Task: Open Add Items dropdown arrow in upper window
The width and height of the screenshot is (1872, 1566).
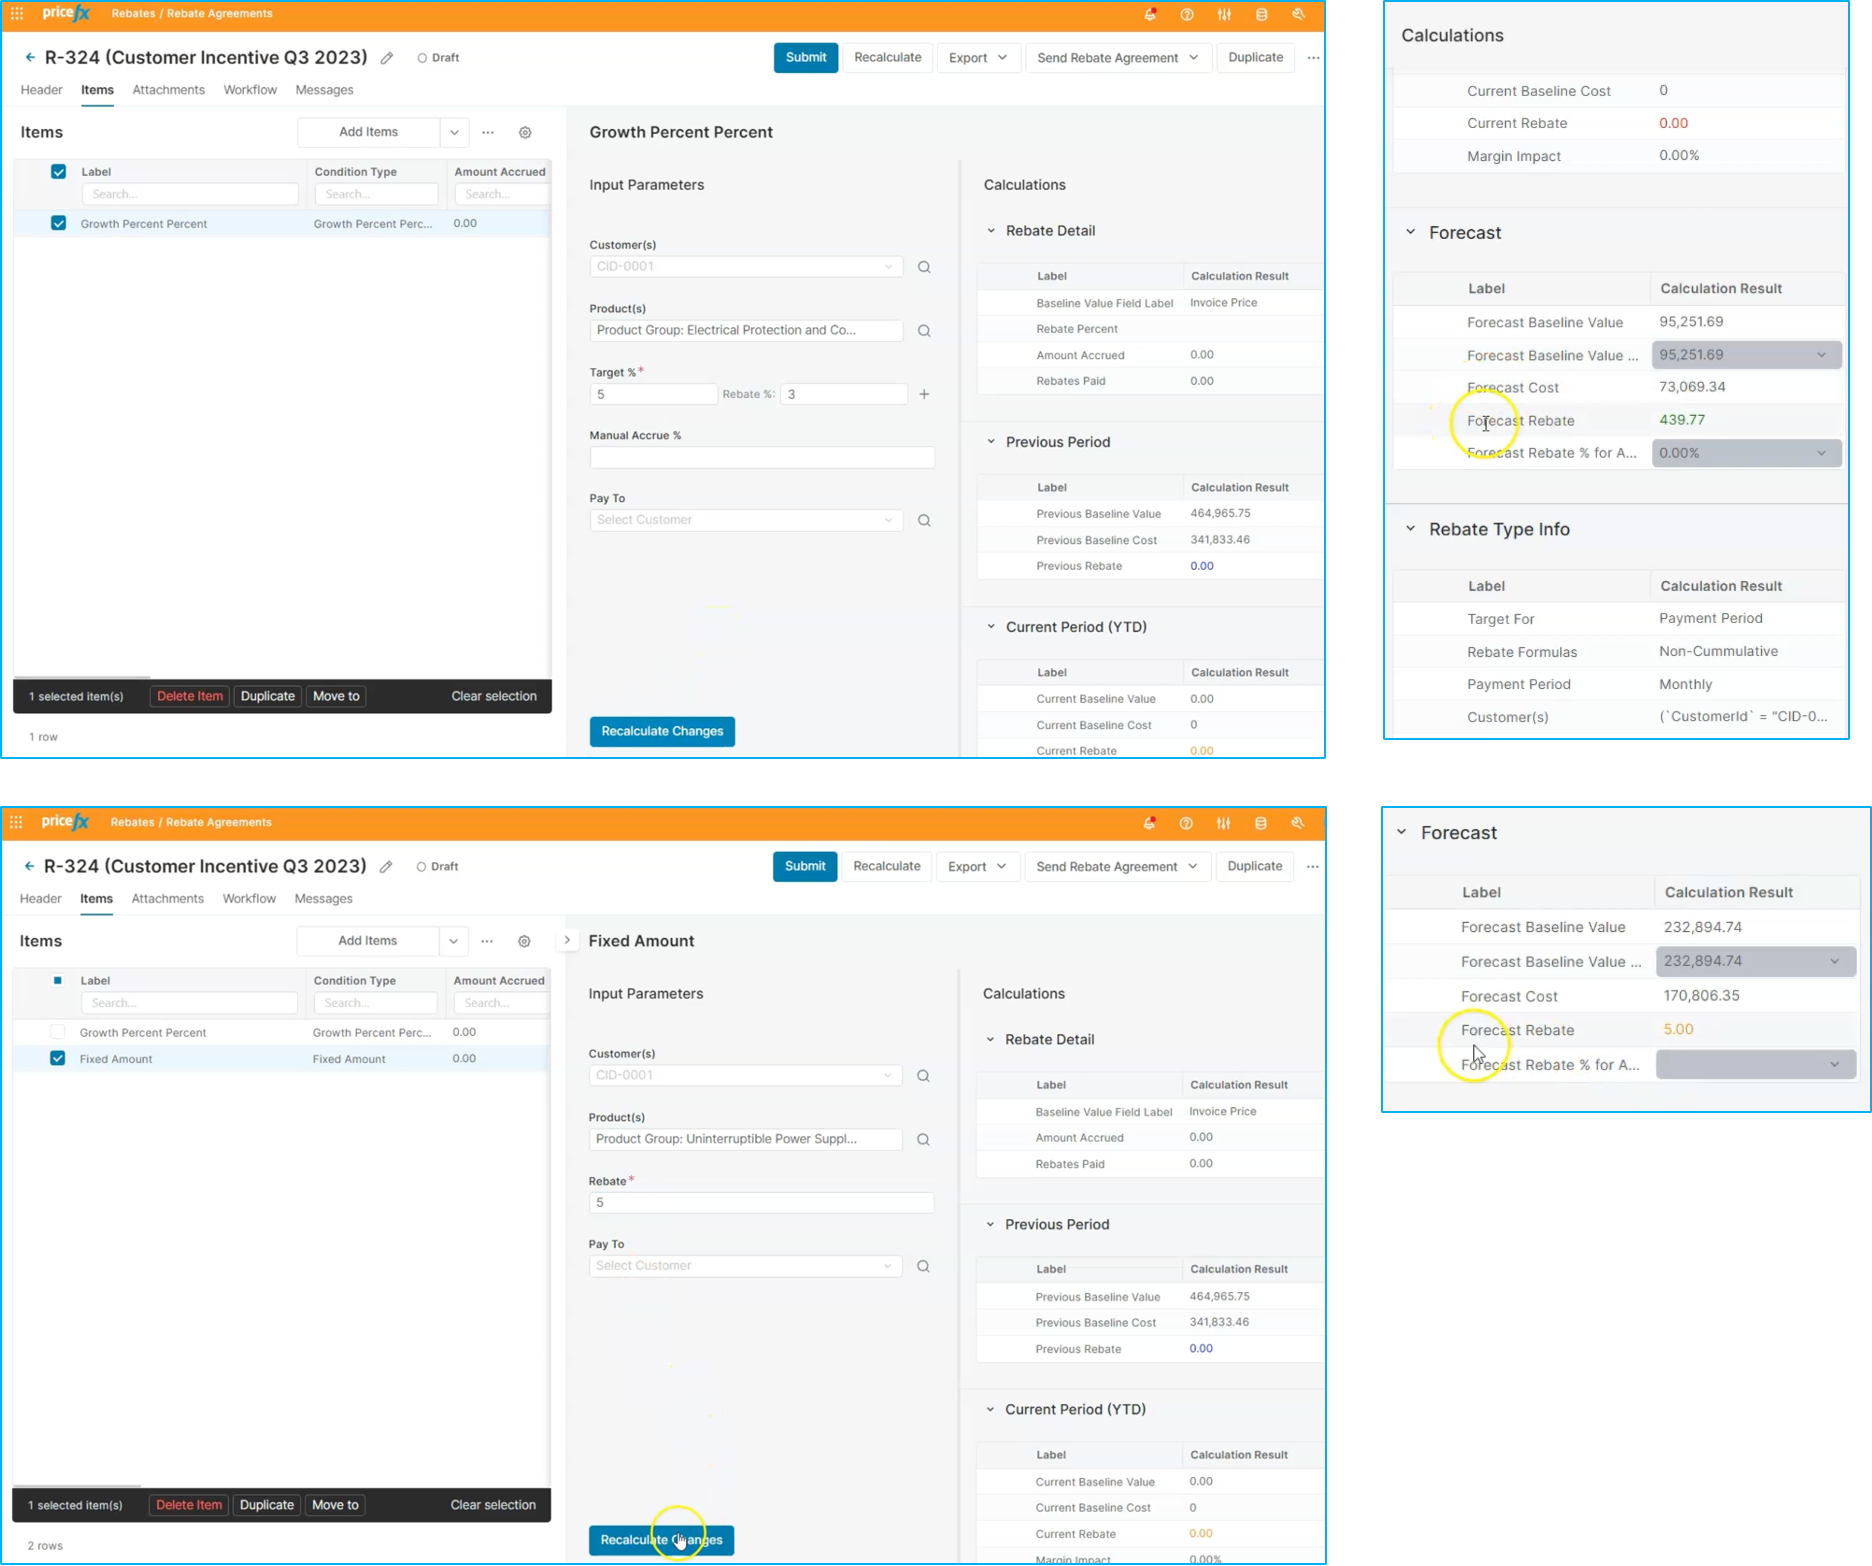Action: point(454,132)
